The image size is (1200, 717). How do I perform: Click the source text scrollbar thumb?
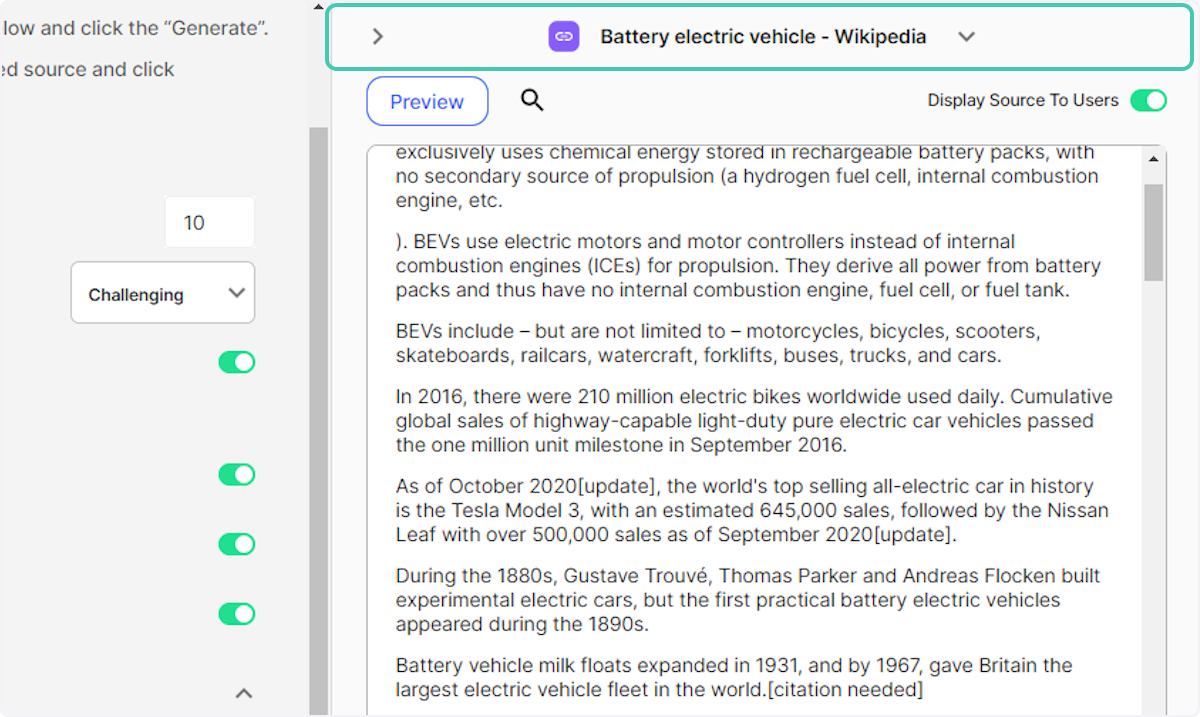pyautogui.click(x=1153, y=232)
